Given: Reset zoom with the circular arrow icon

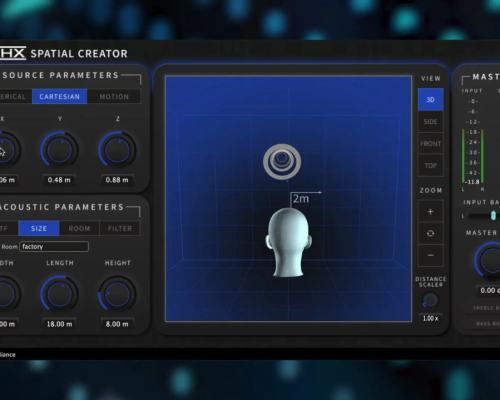Looking at the screenshot, I should (x=430, y=233).
